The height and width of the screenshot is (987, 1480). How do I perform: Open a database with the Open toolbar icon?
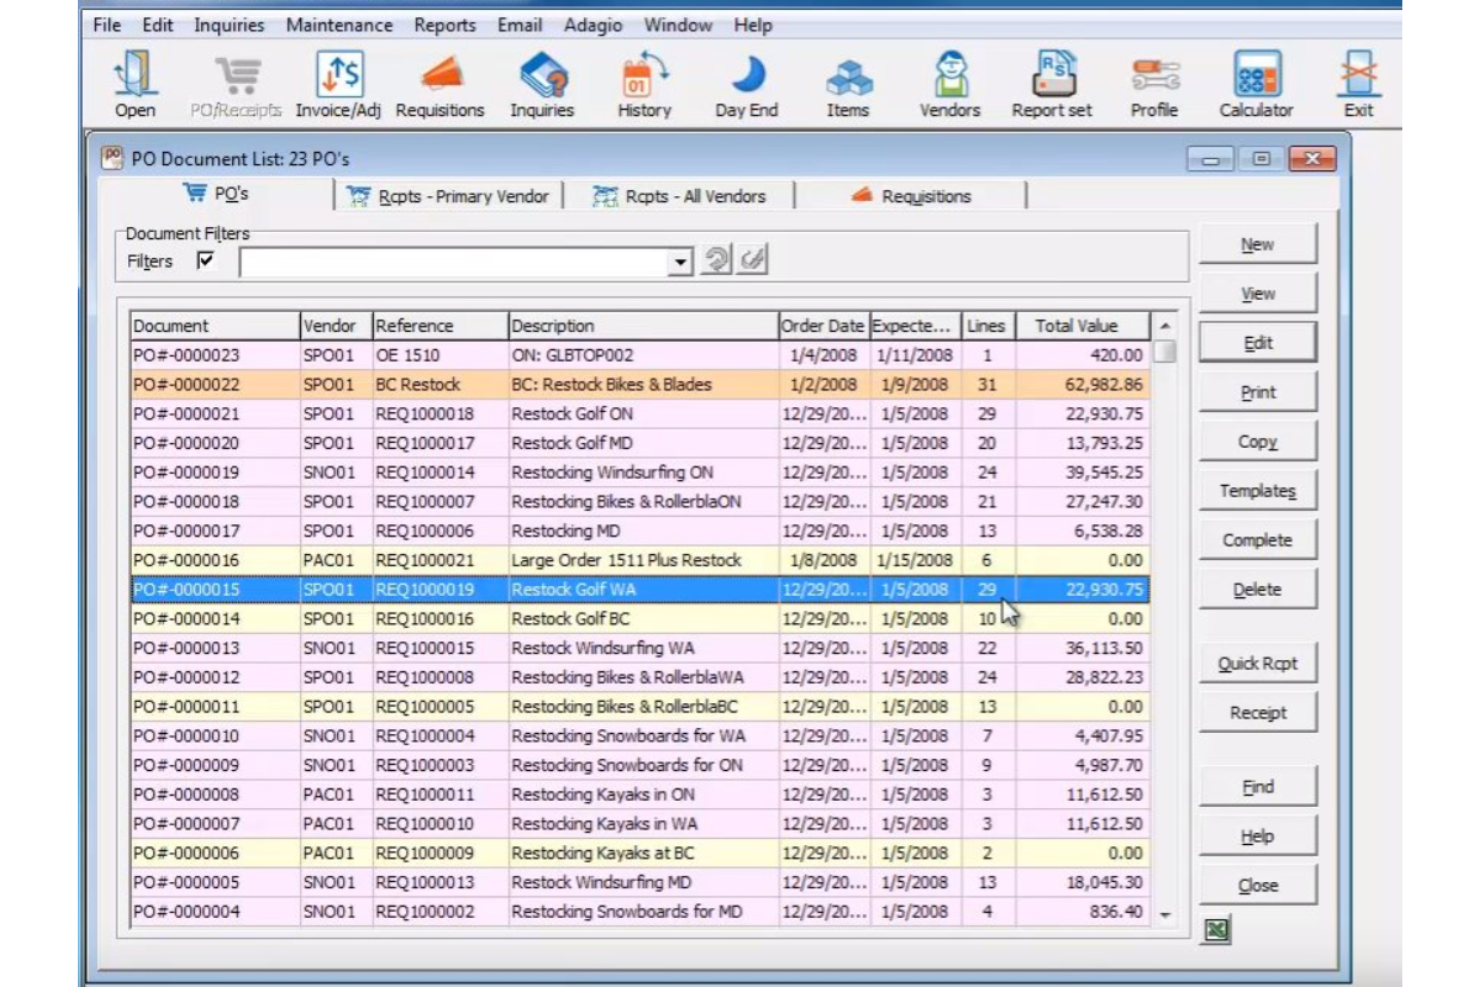pyautogui.click(x=135, y=85)
